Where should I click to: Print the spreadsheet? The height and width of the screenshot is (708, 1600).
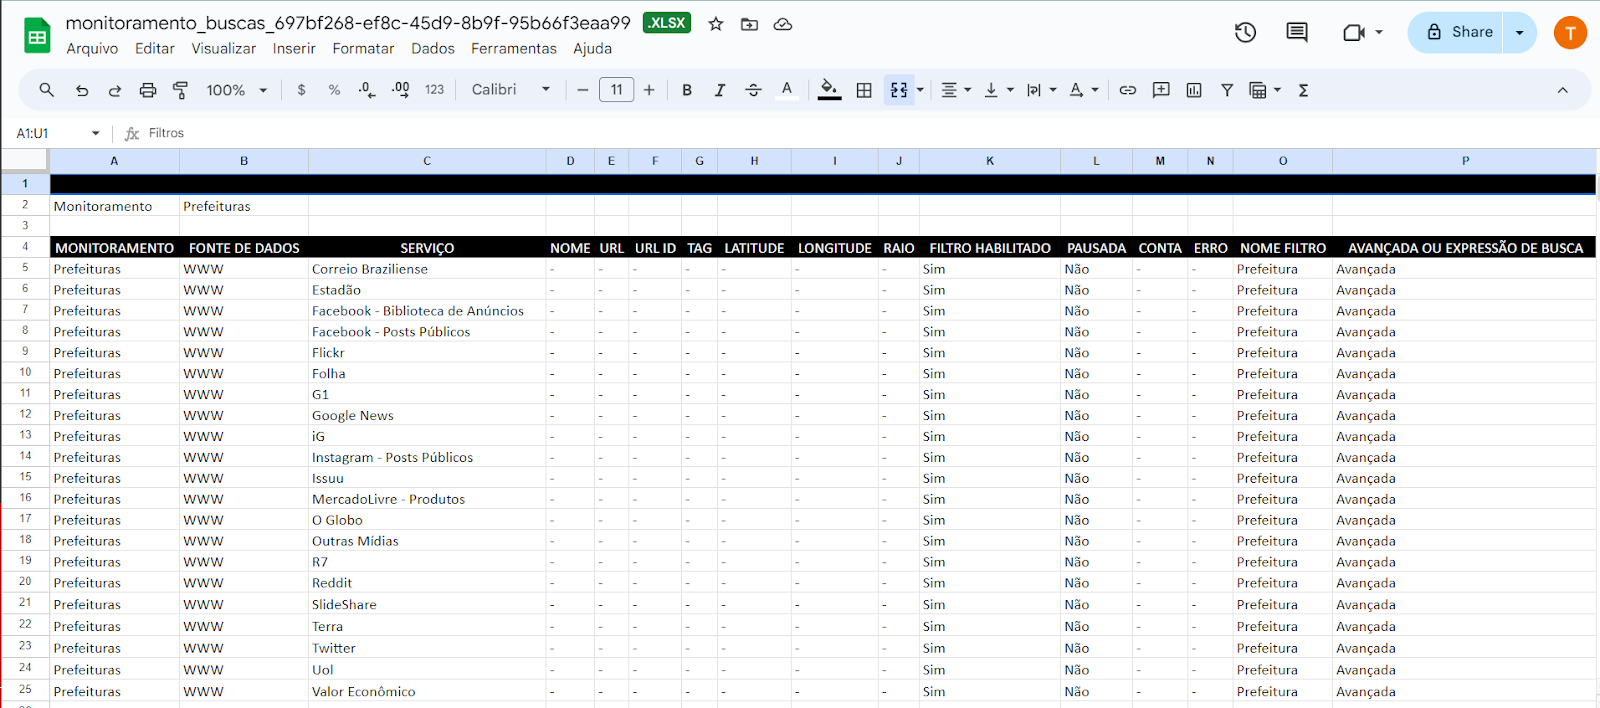point(148,90)
